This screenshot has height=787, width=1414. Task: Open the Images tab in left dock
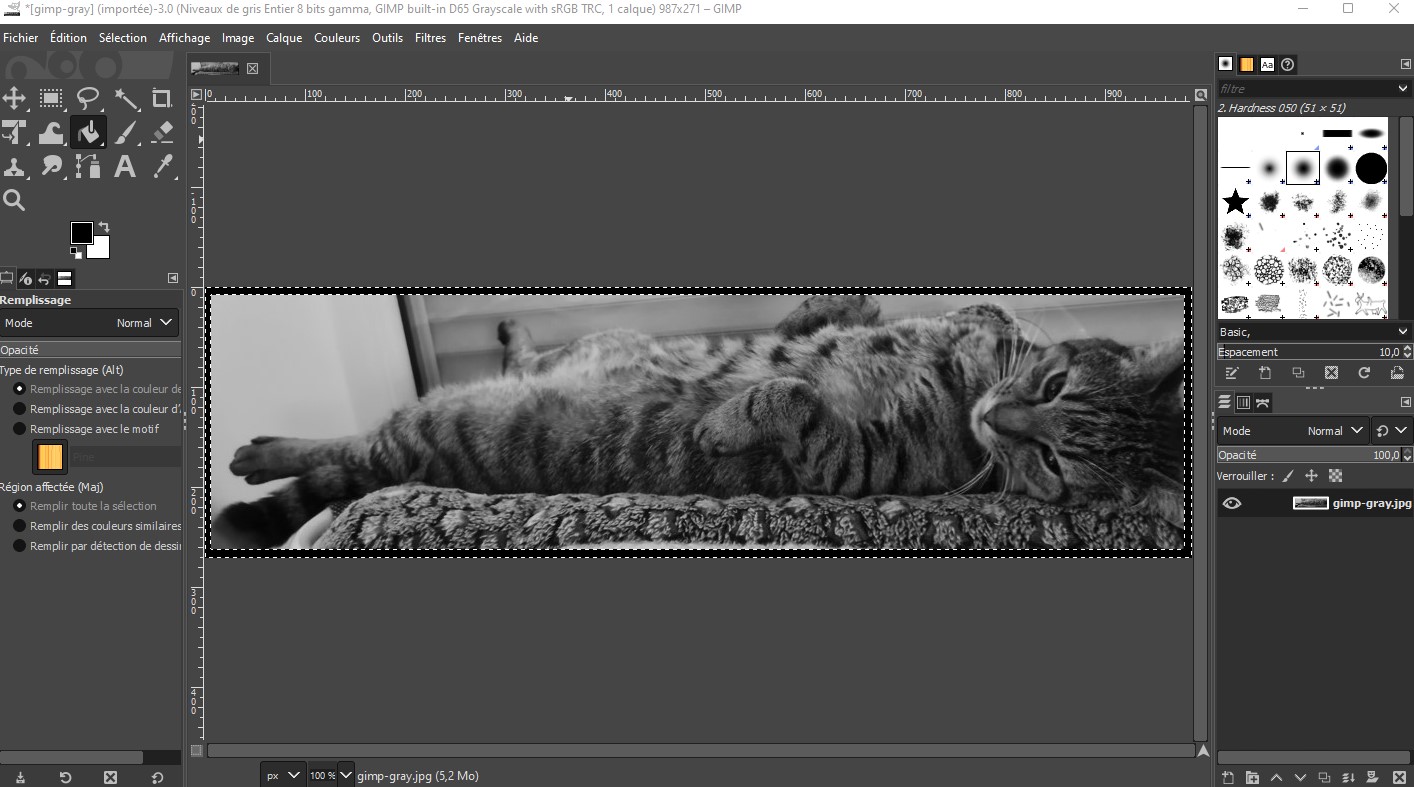(x=65, y=278)
